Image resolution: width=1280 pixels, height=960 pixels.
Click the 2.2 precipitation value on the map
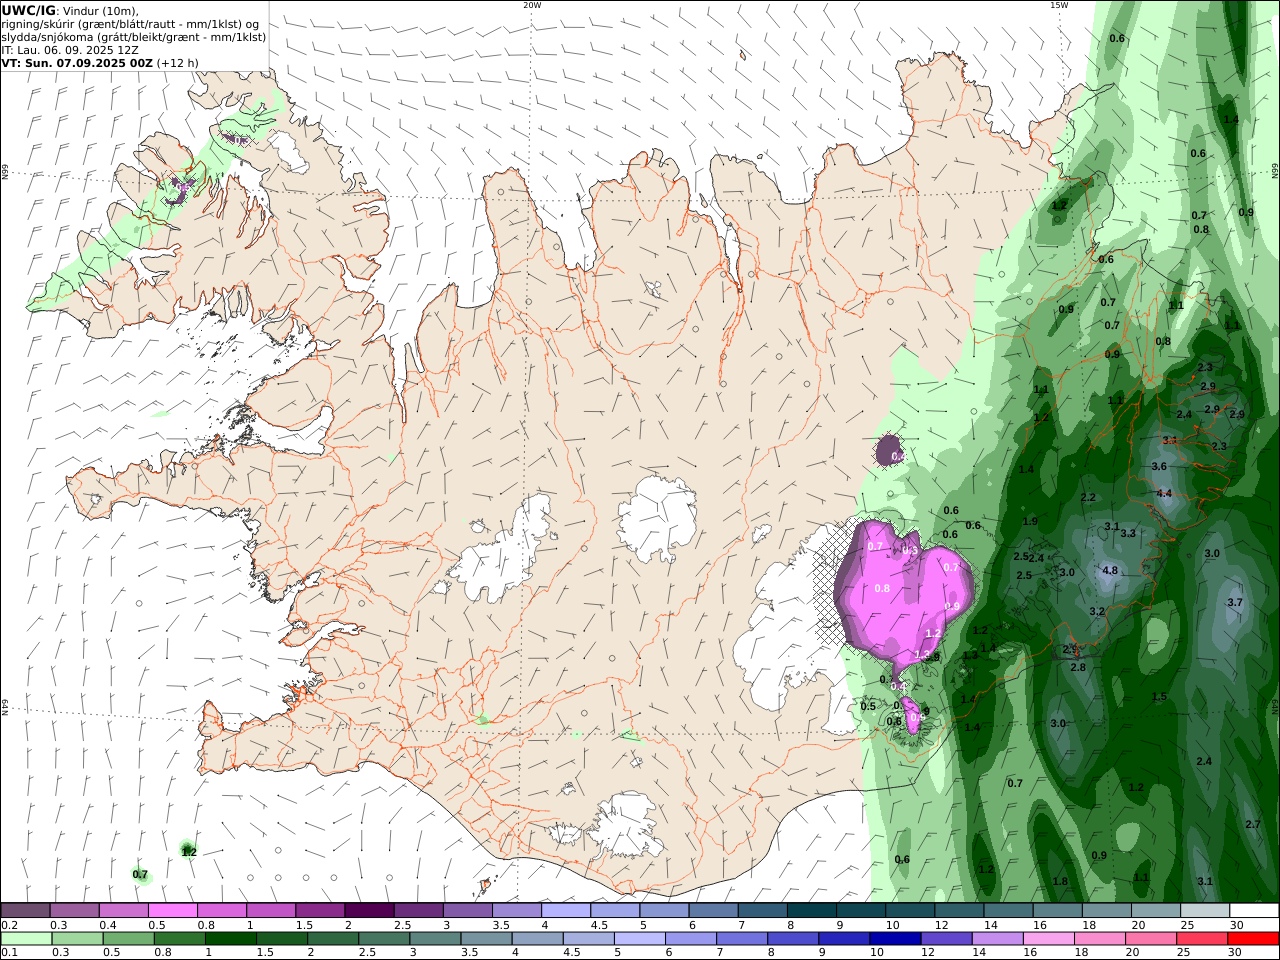1088,498
